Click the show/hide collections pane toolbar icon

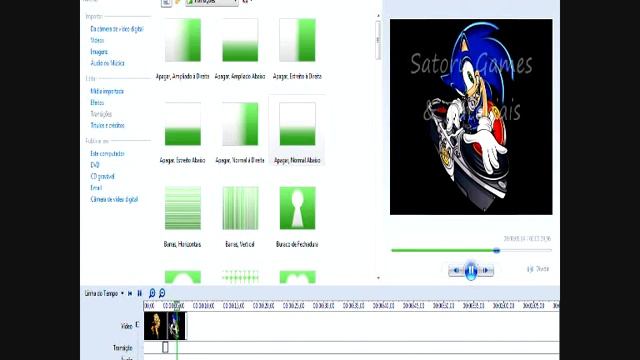click(166, 2)
